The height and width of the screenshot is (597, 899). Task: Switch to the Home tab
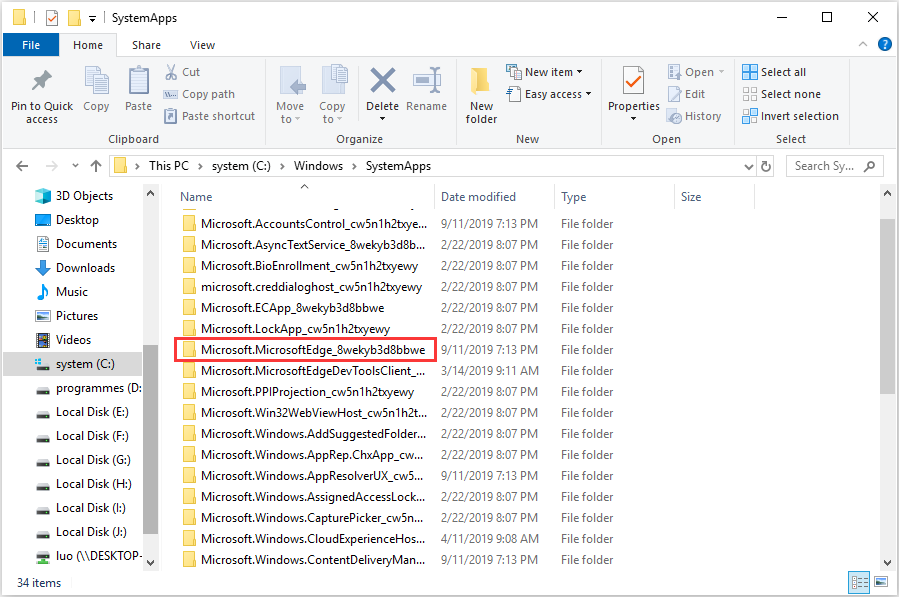(x=88, y=45)
